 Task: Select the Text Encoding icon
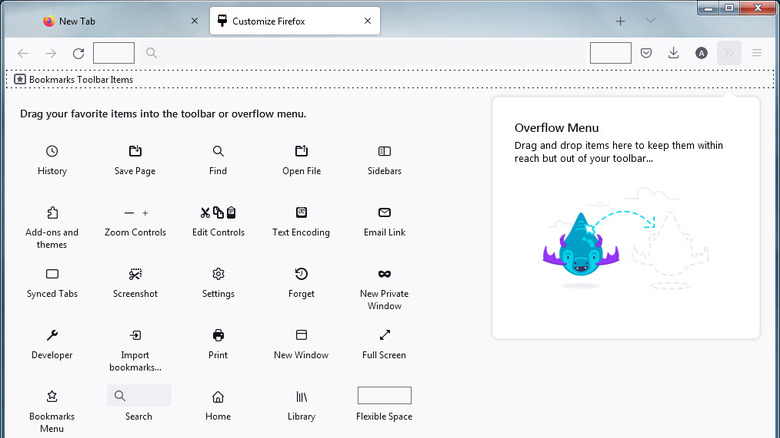tap(301, 212)
